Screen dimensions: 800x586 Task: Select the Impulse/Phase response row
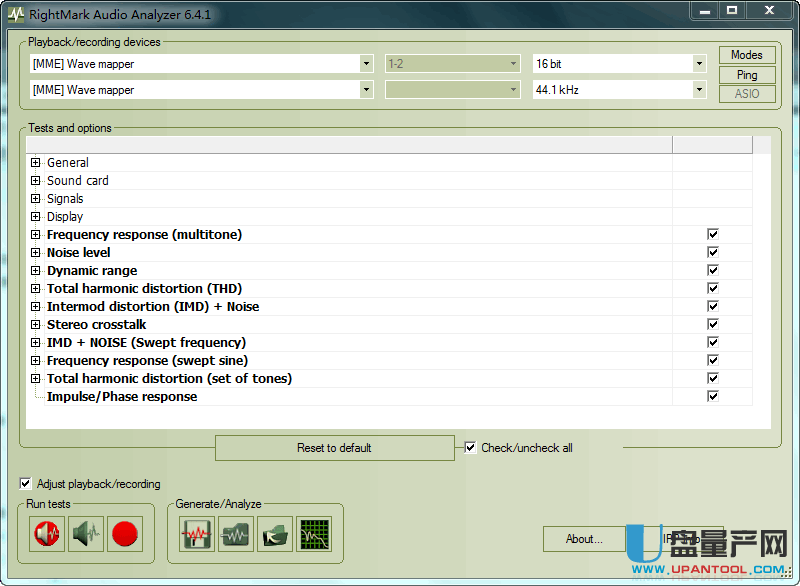coord(122,397)
